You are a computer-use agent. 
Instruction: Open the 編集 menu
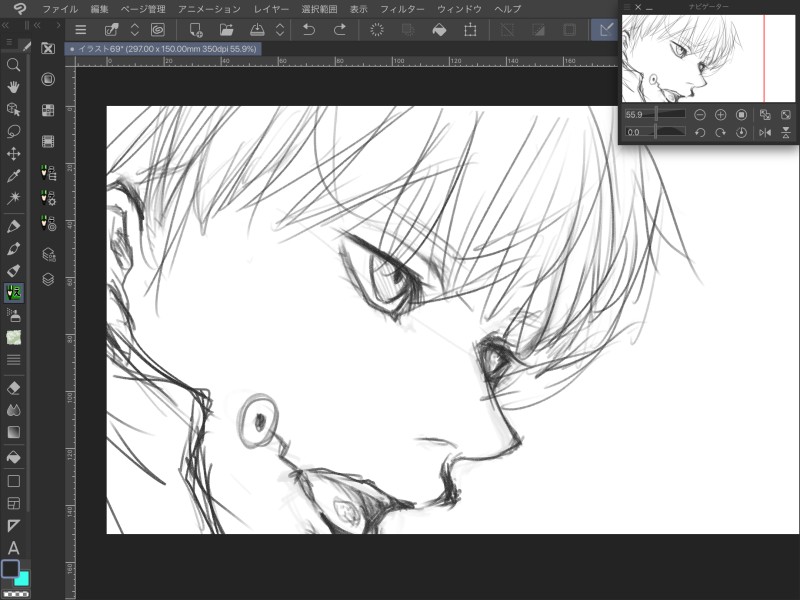[x=99, y=9]
